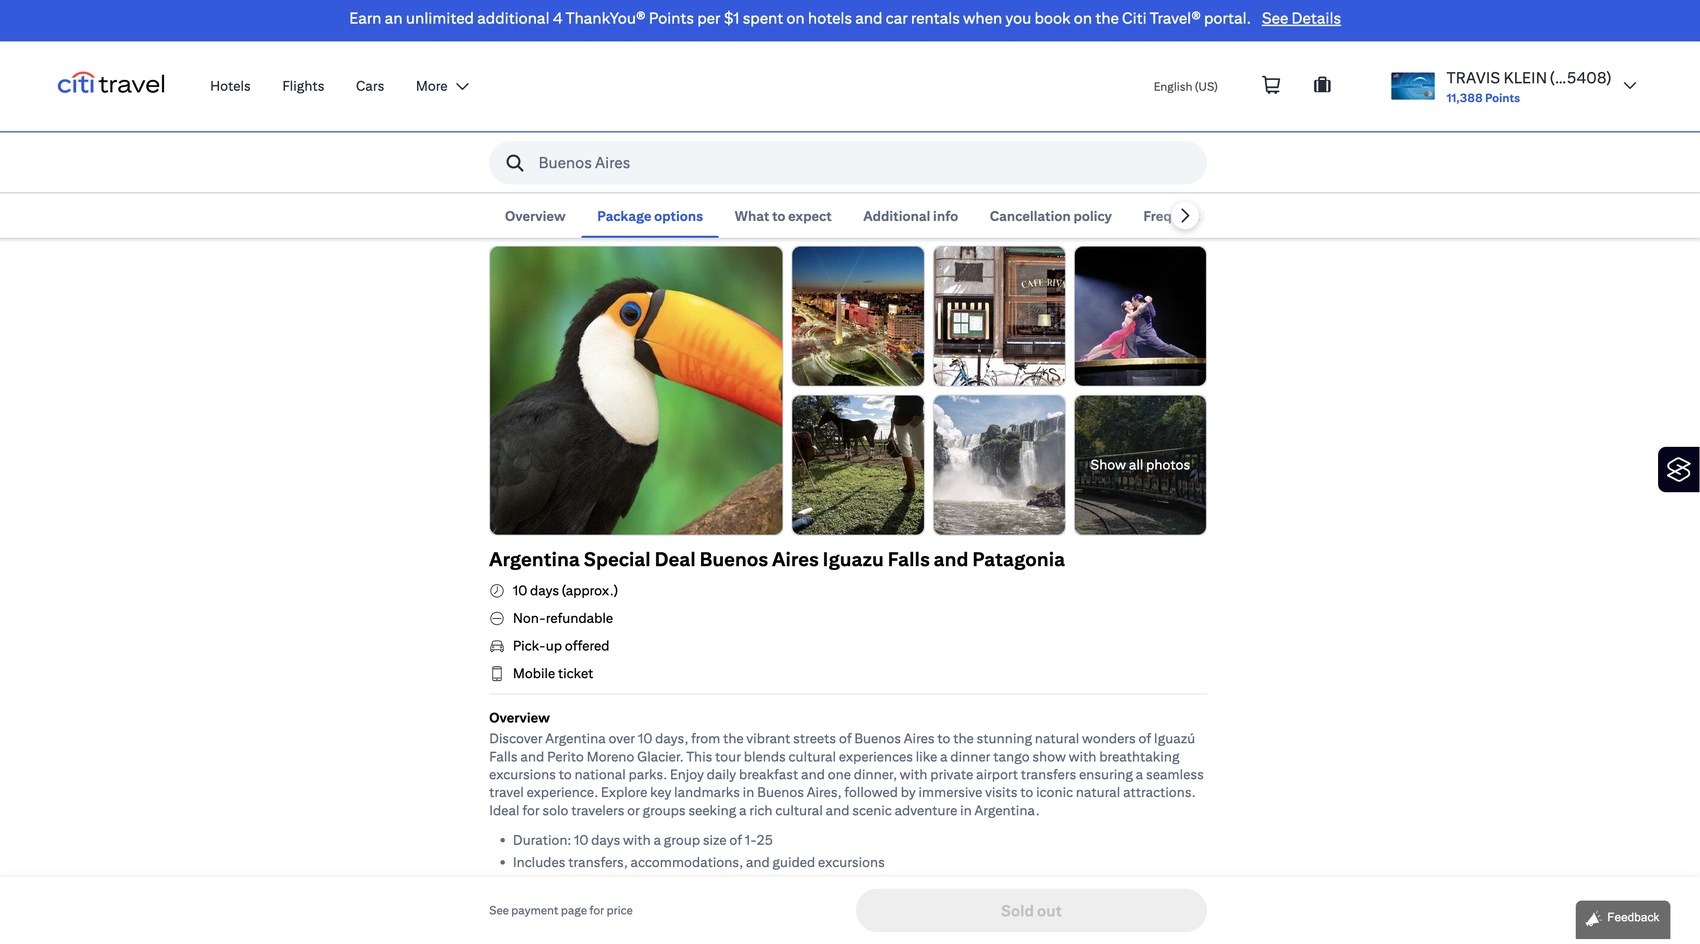Click the Sold out button
Screen dimensions: 1700x944
click(x=1031, y=911)
